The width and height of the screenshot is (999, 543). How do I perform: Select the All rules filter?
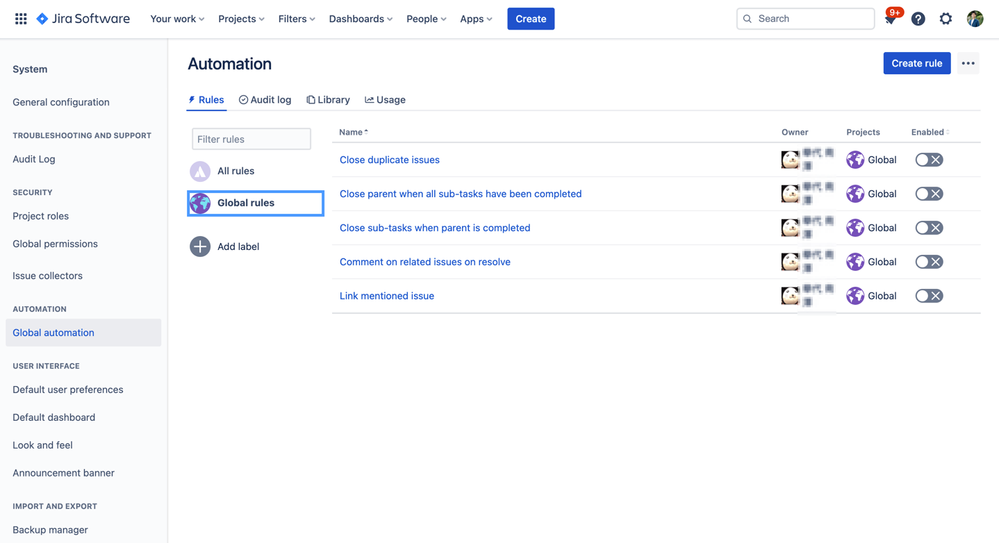pyautogui.click(x=255, y=171)
